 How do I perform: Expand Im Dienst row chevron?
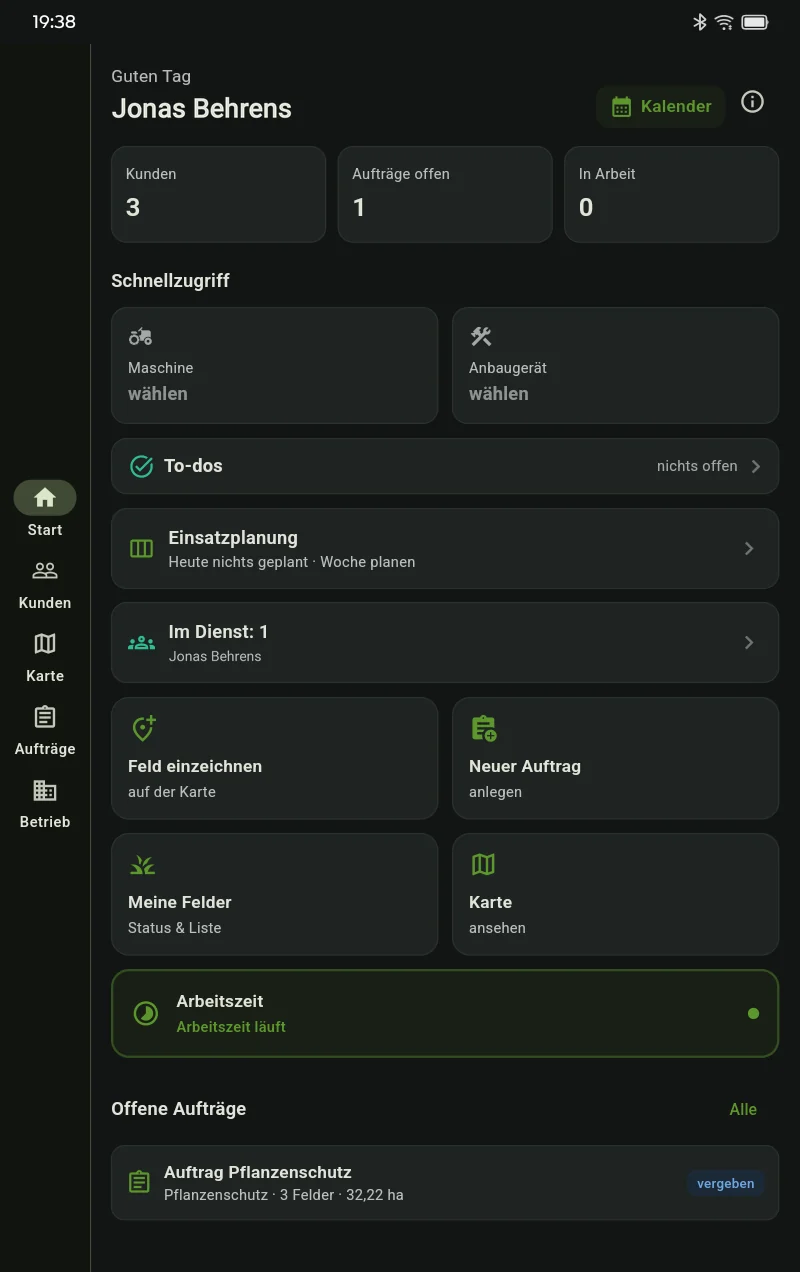coord(749,643)
